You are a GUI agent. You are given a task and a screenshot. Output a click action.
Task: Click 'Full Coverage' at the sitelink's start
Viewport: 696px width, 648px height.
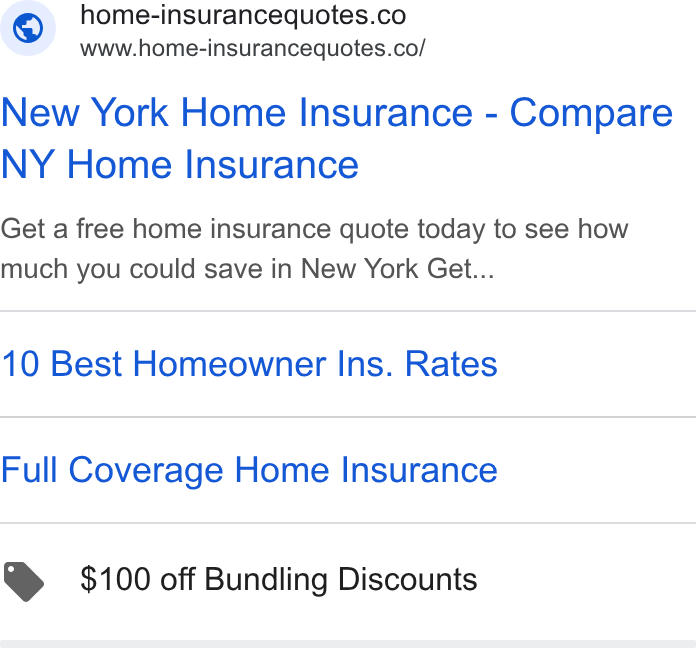[x=112, y=470]
